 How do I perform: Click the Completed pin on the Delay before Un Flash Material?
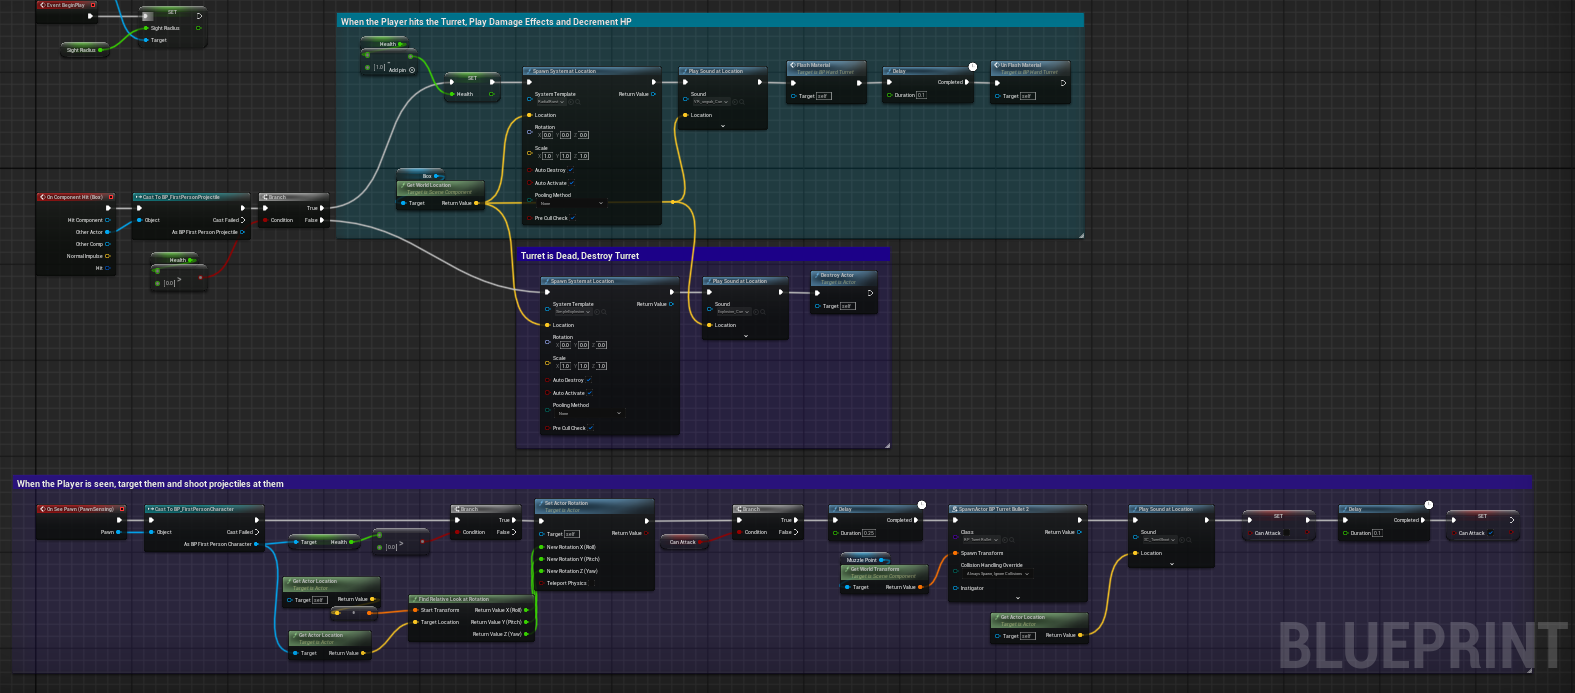(x=967, y=82)
